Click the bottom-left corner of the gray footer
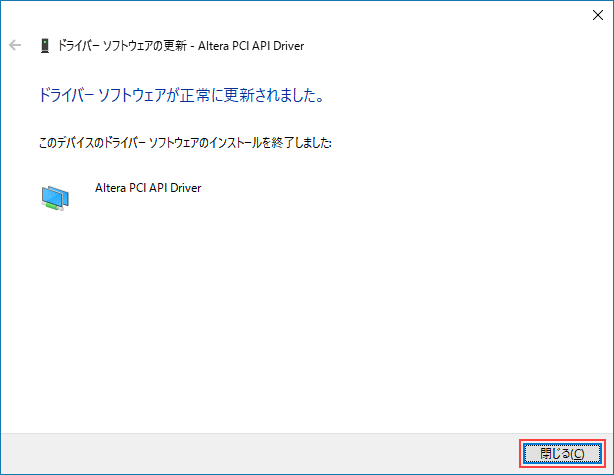The image size is (614, 475). pyautogui.click(x=5, y=469)
